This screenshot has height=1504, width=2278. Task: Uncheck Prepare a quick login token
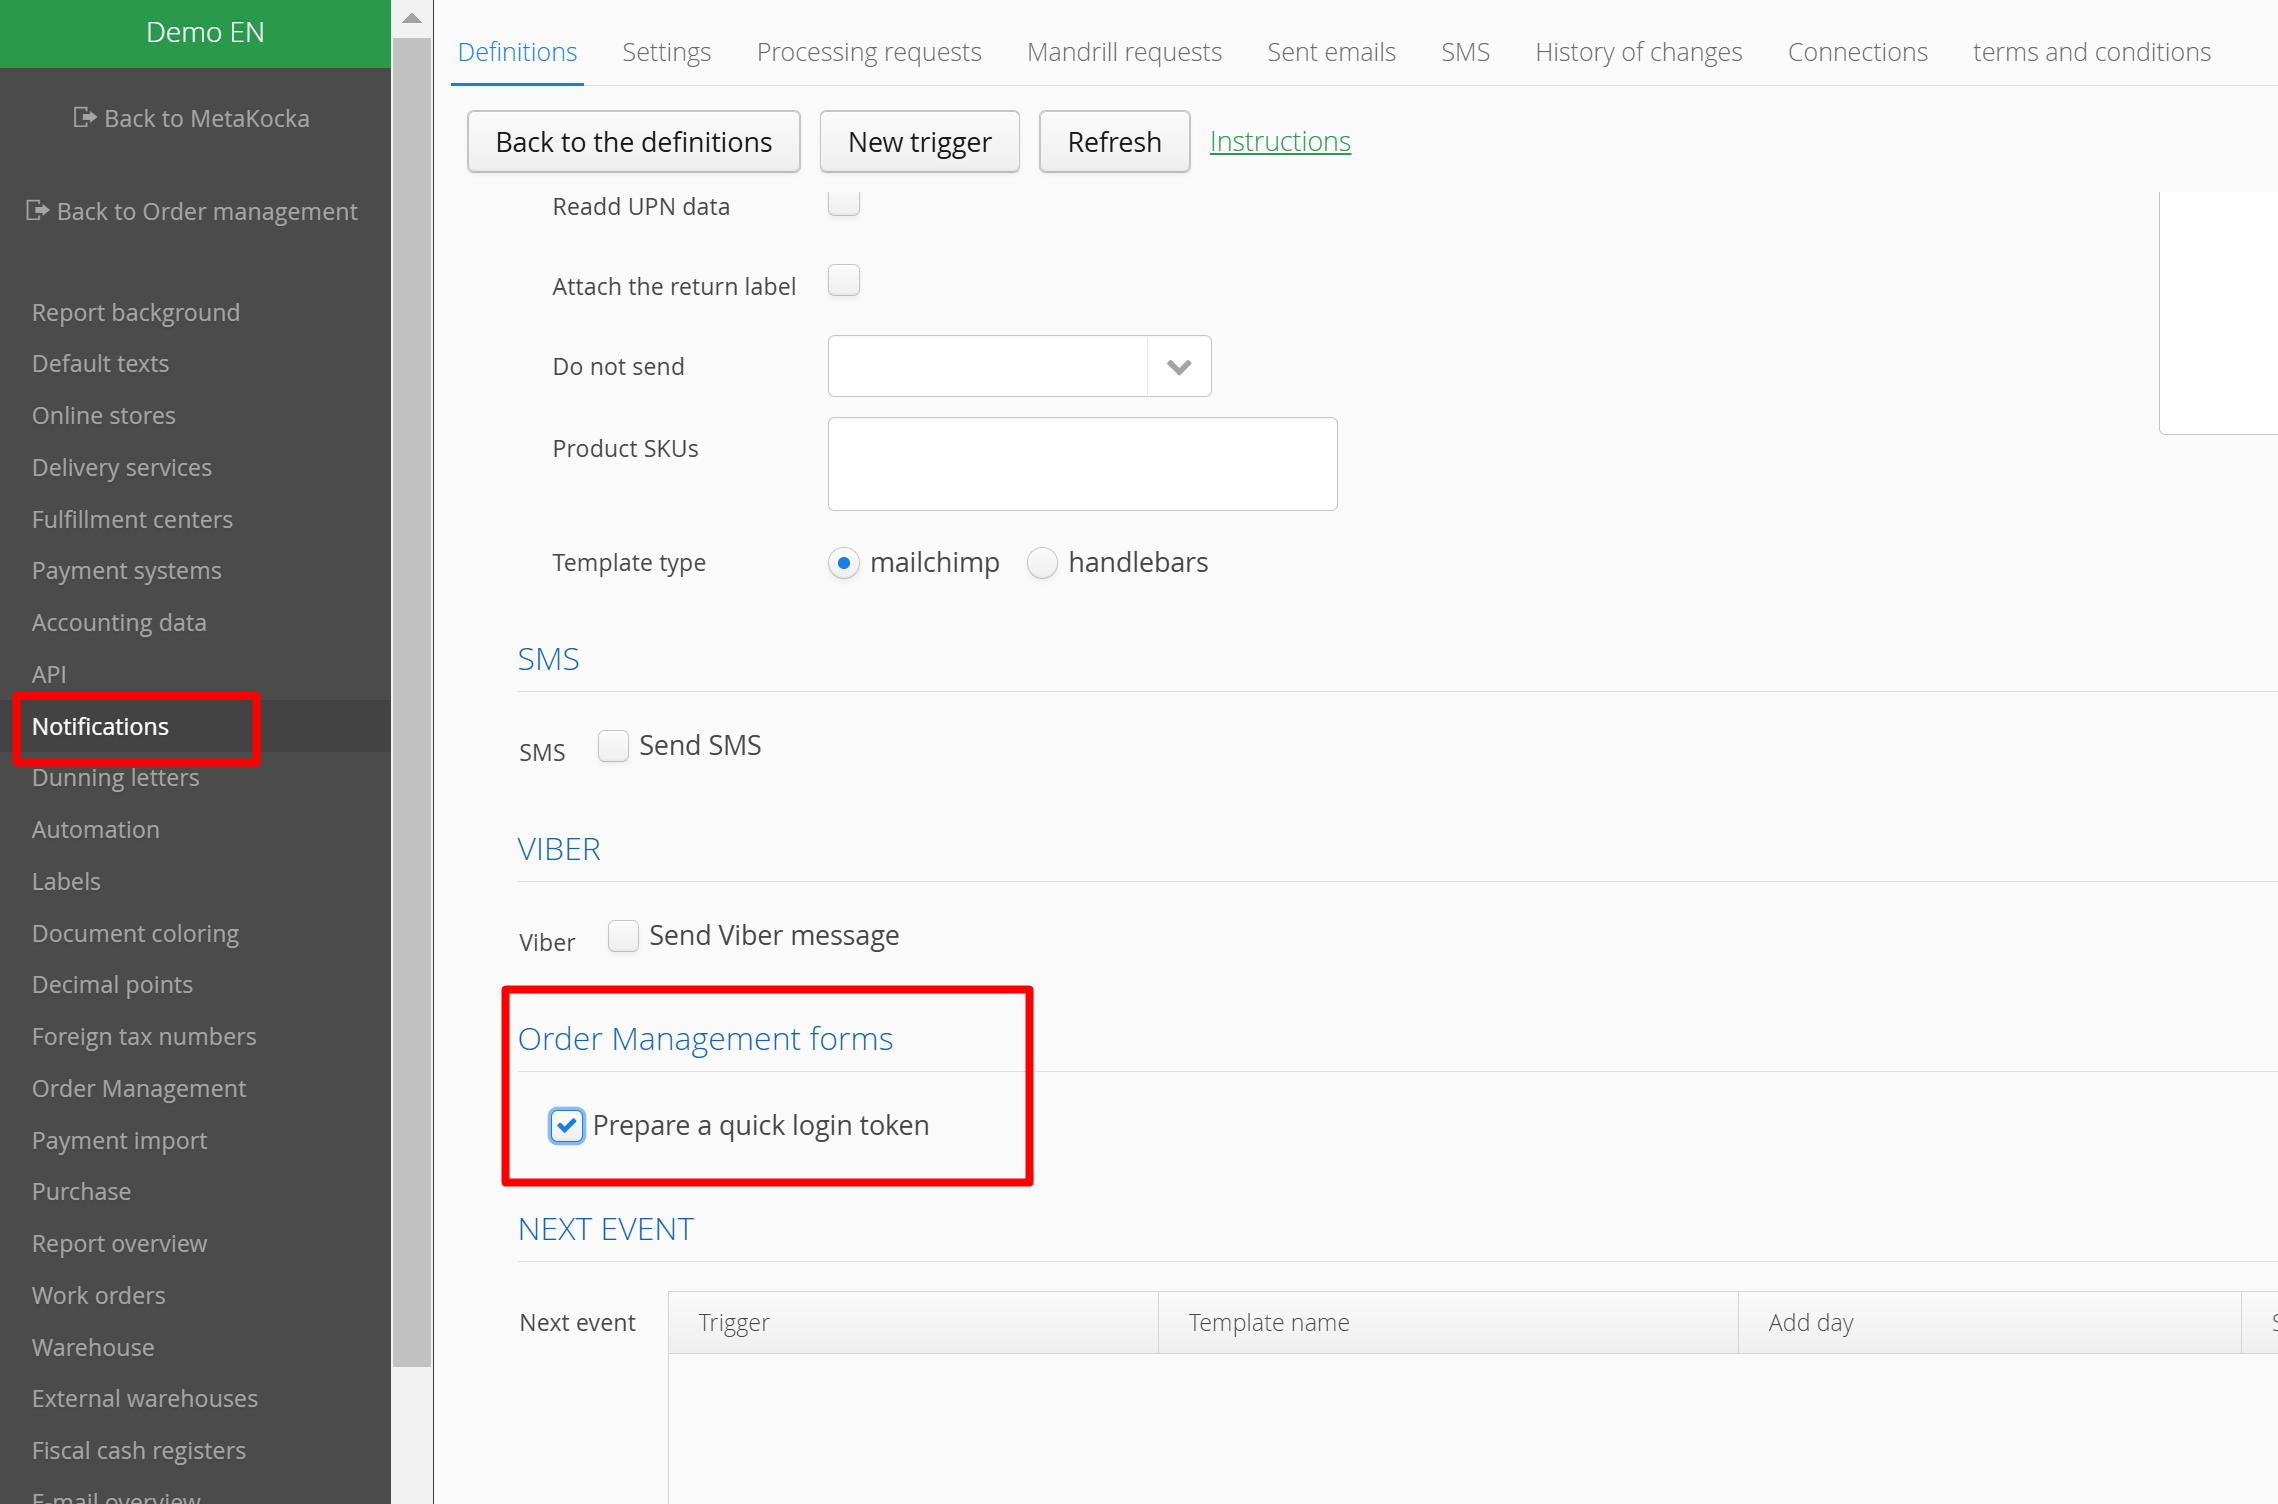tap(566, 1126)
